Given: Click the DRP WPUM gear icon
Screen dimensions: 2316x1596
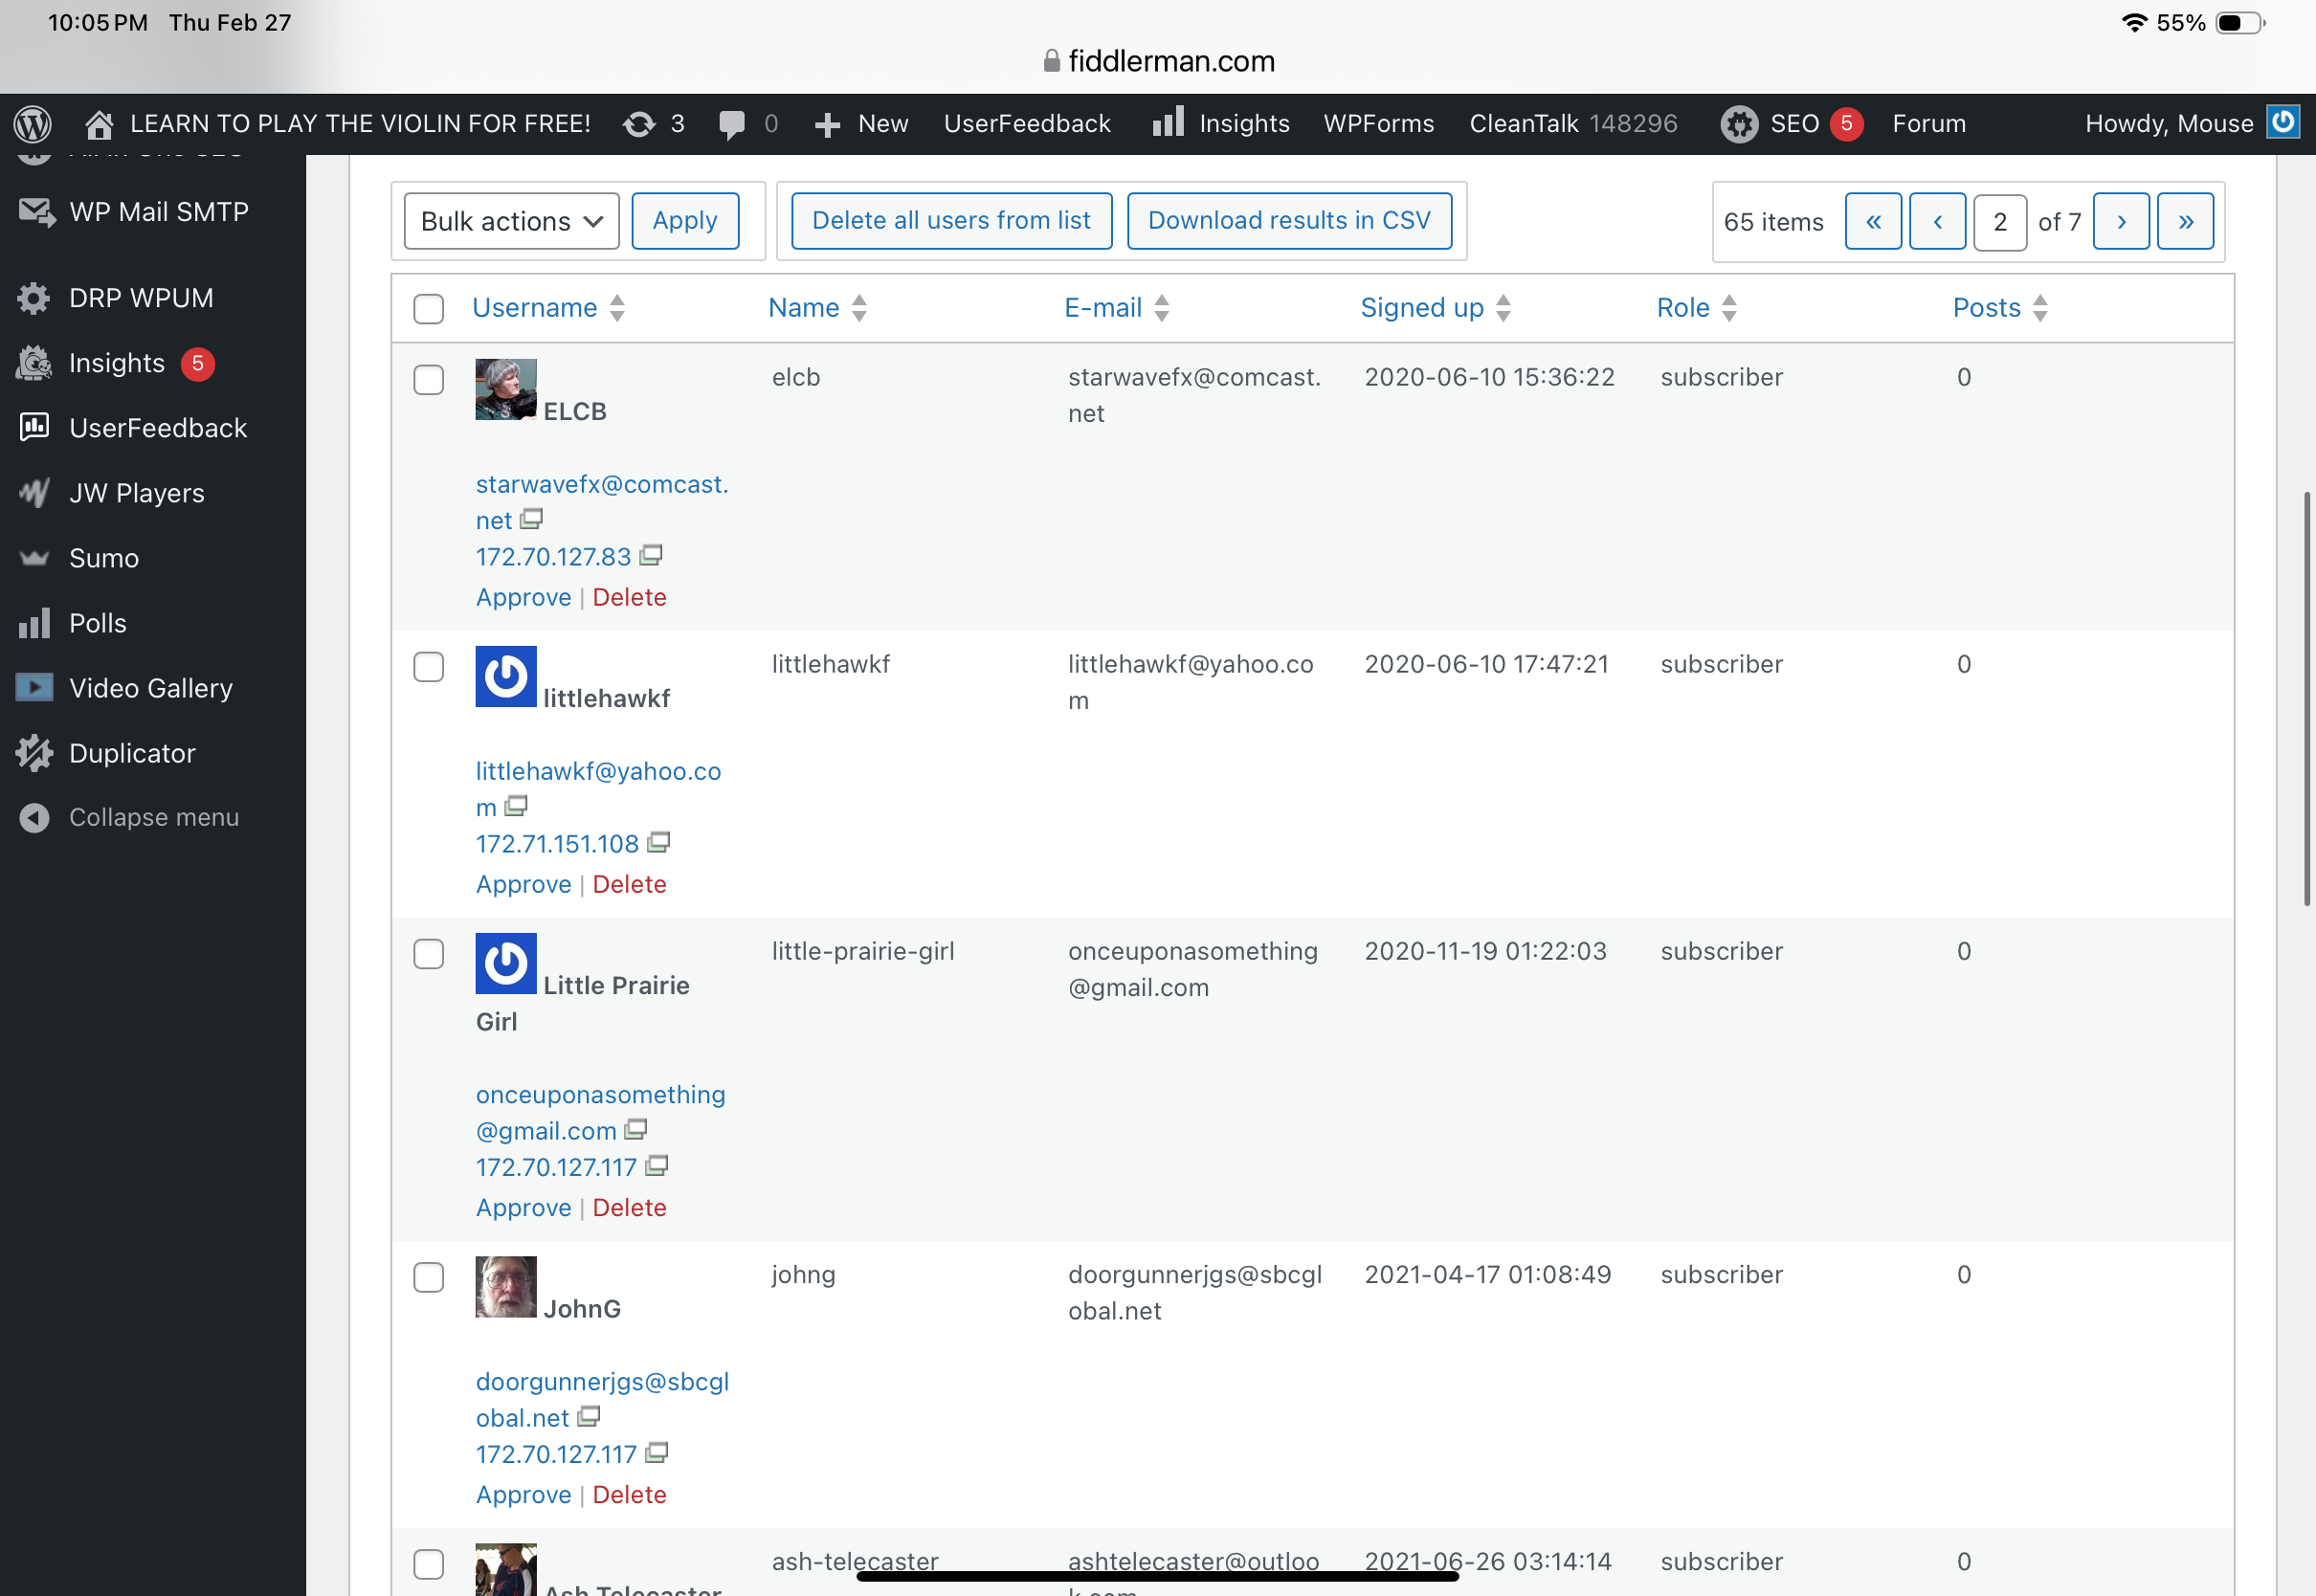Looking at the screenshot, I should [x=34, y=298].
